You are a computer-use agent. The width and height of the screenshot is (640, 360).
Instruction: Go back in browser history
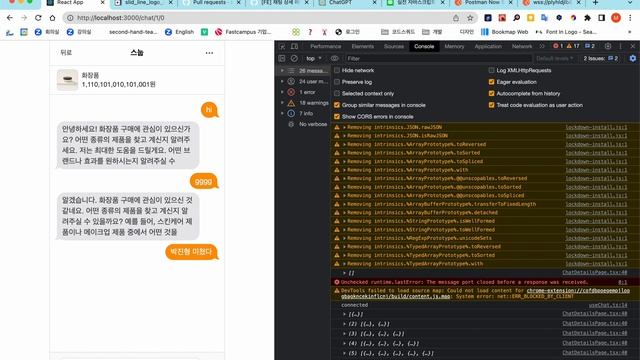(x=10, y=18)
